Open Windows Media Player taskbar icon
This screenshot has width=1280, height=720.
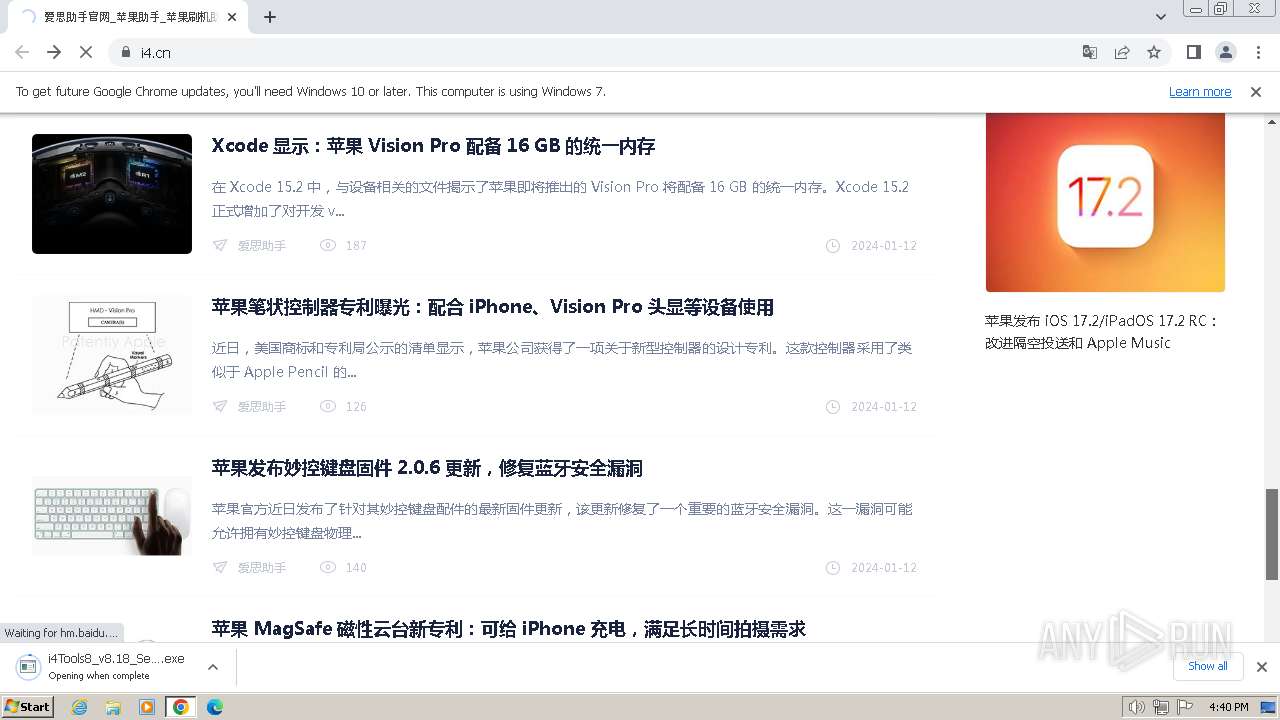pyautogui.click(x=147, y=707)
